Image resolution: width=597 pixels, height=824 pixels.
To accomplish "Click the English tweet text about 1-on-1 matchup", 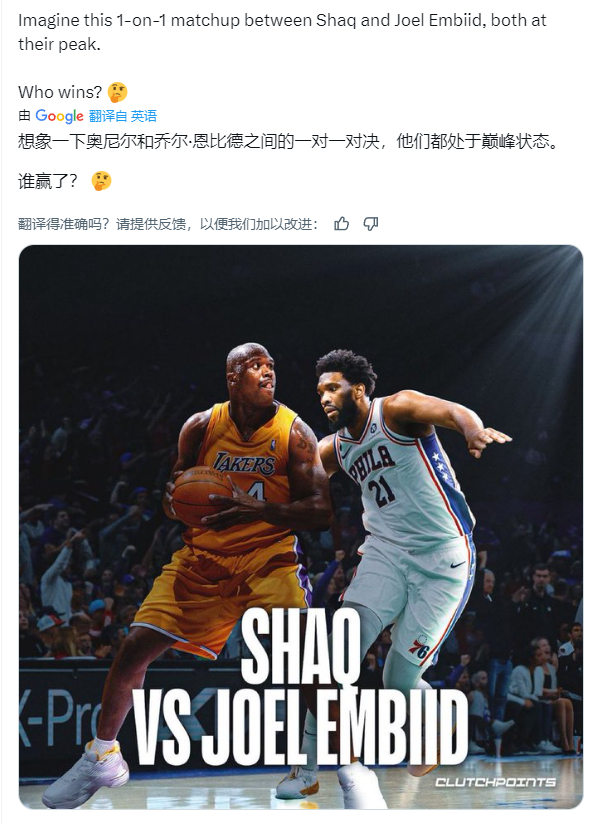I will [282, 32].
